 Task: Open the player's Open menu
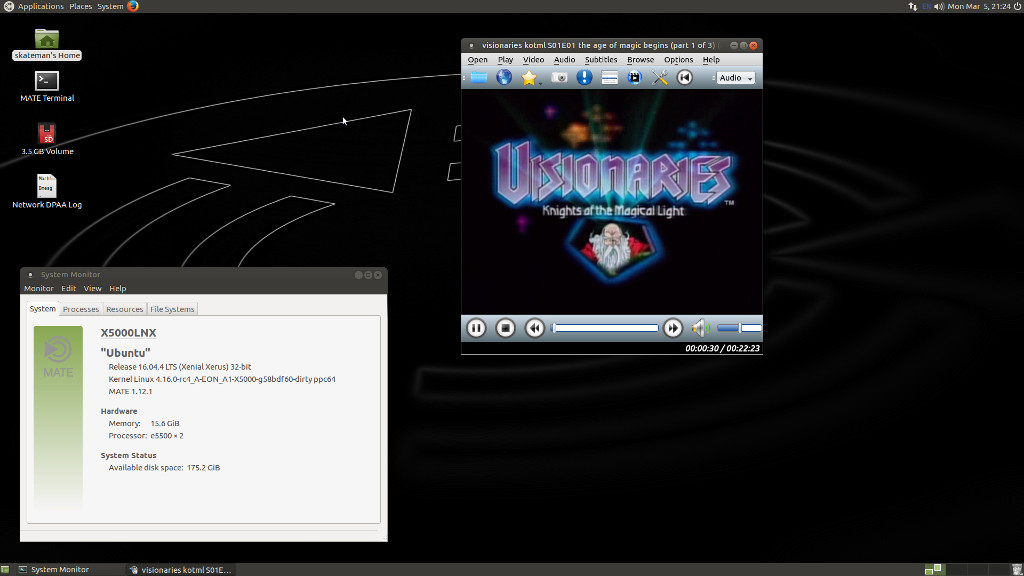(477, 59)
